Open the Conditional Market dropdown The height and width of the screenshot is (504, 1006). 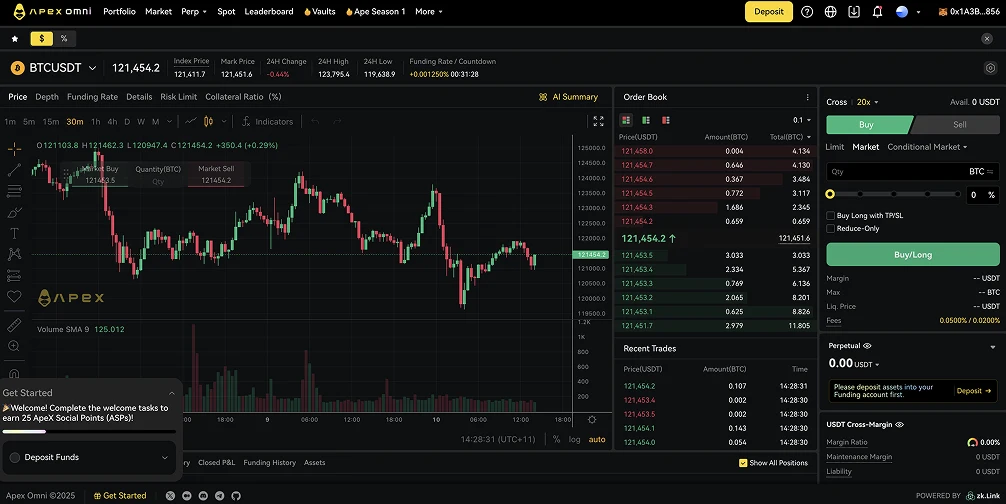coord(927,147)
